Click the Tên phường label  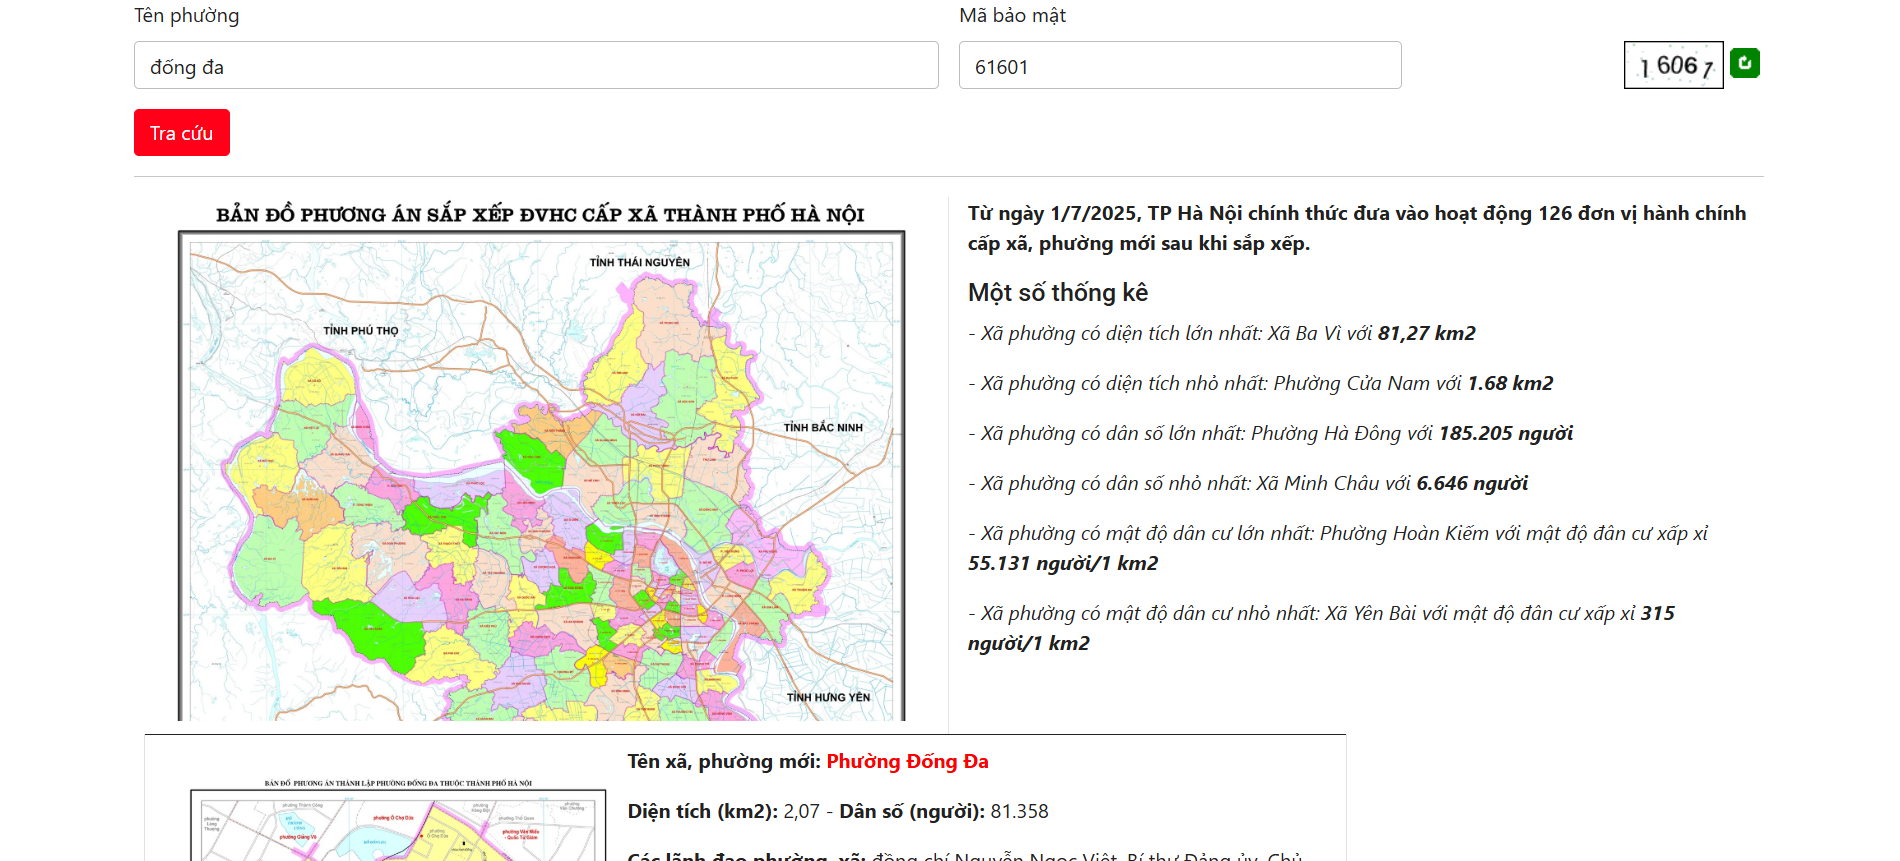(187, 16)
